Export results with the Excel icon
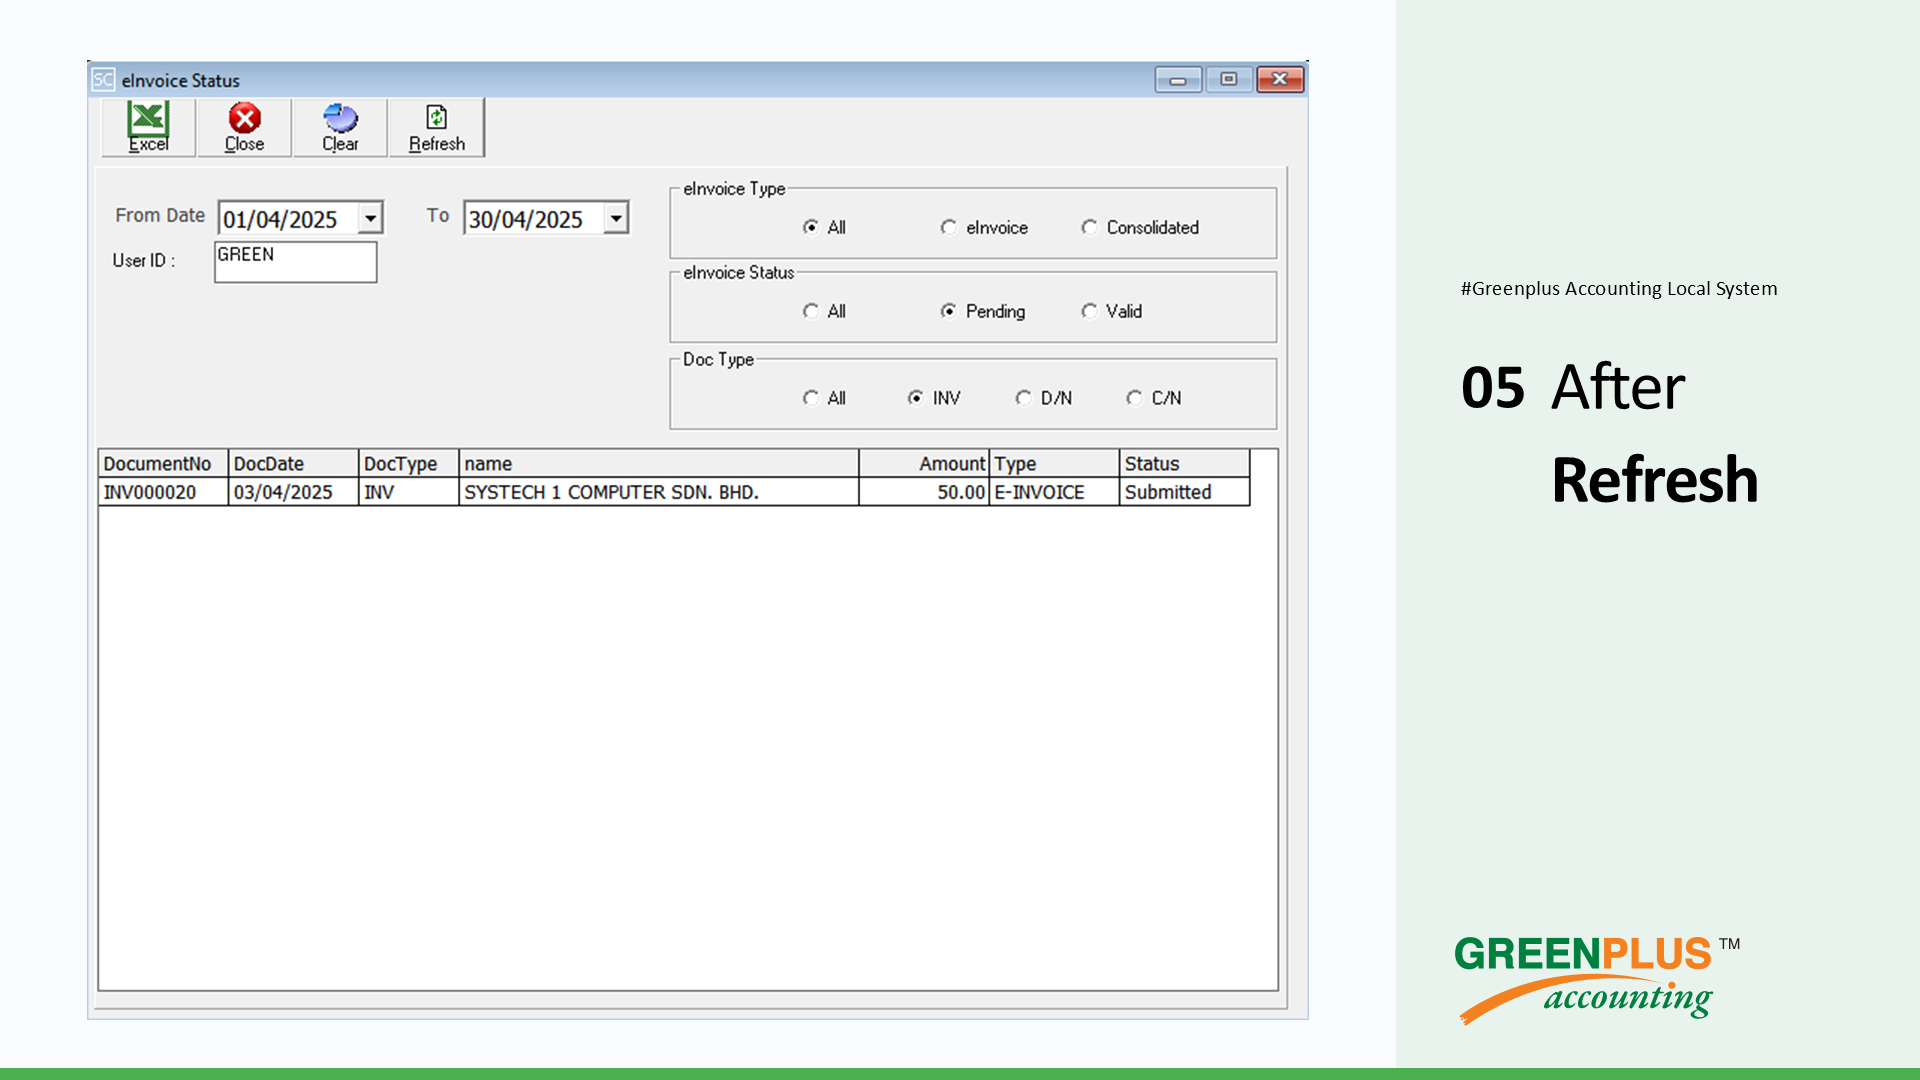The image size is (1920, 1080). coord(148,127)
